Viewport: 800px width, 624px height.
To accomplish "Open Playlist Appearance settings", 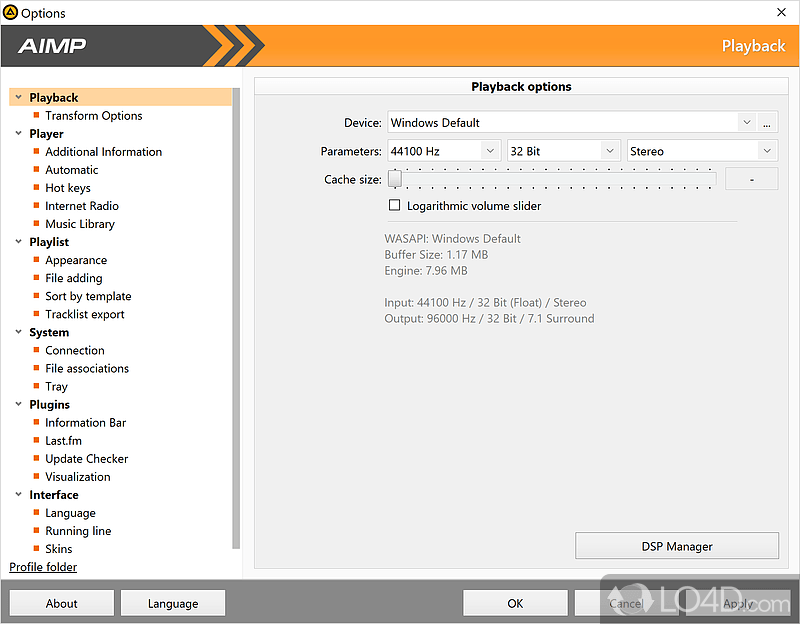I will click(x=76, y=260).
